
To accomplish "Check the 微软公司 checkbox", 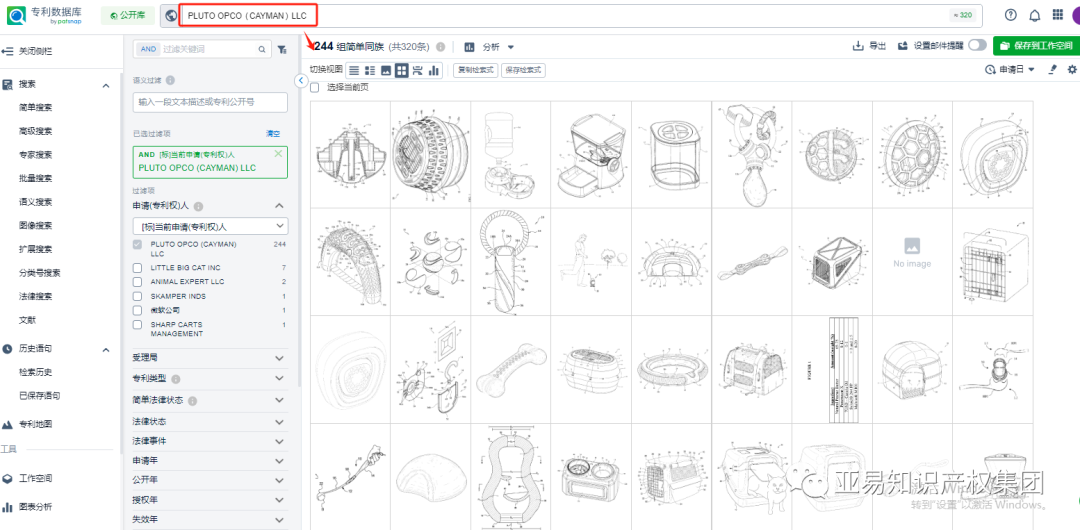I will pos(138,310).
